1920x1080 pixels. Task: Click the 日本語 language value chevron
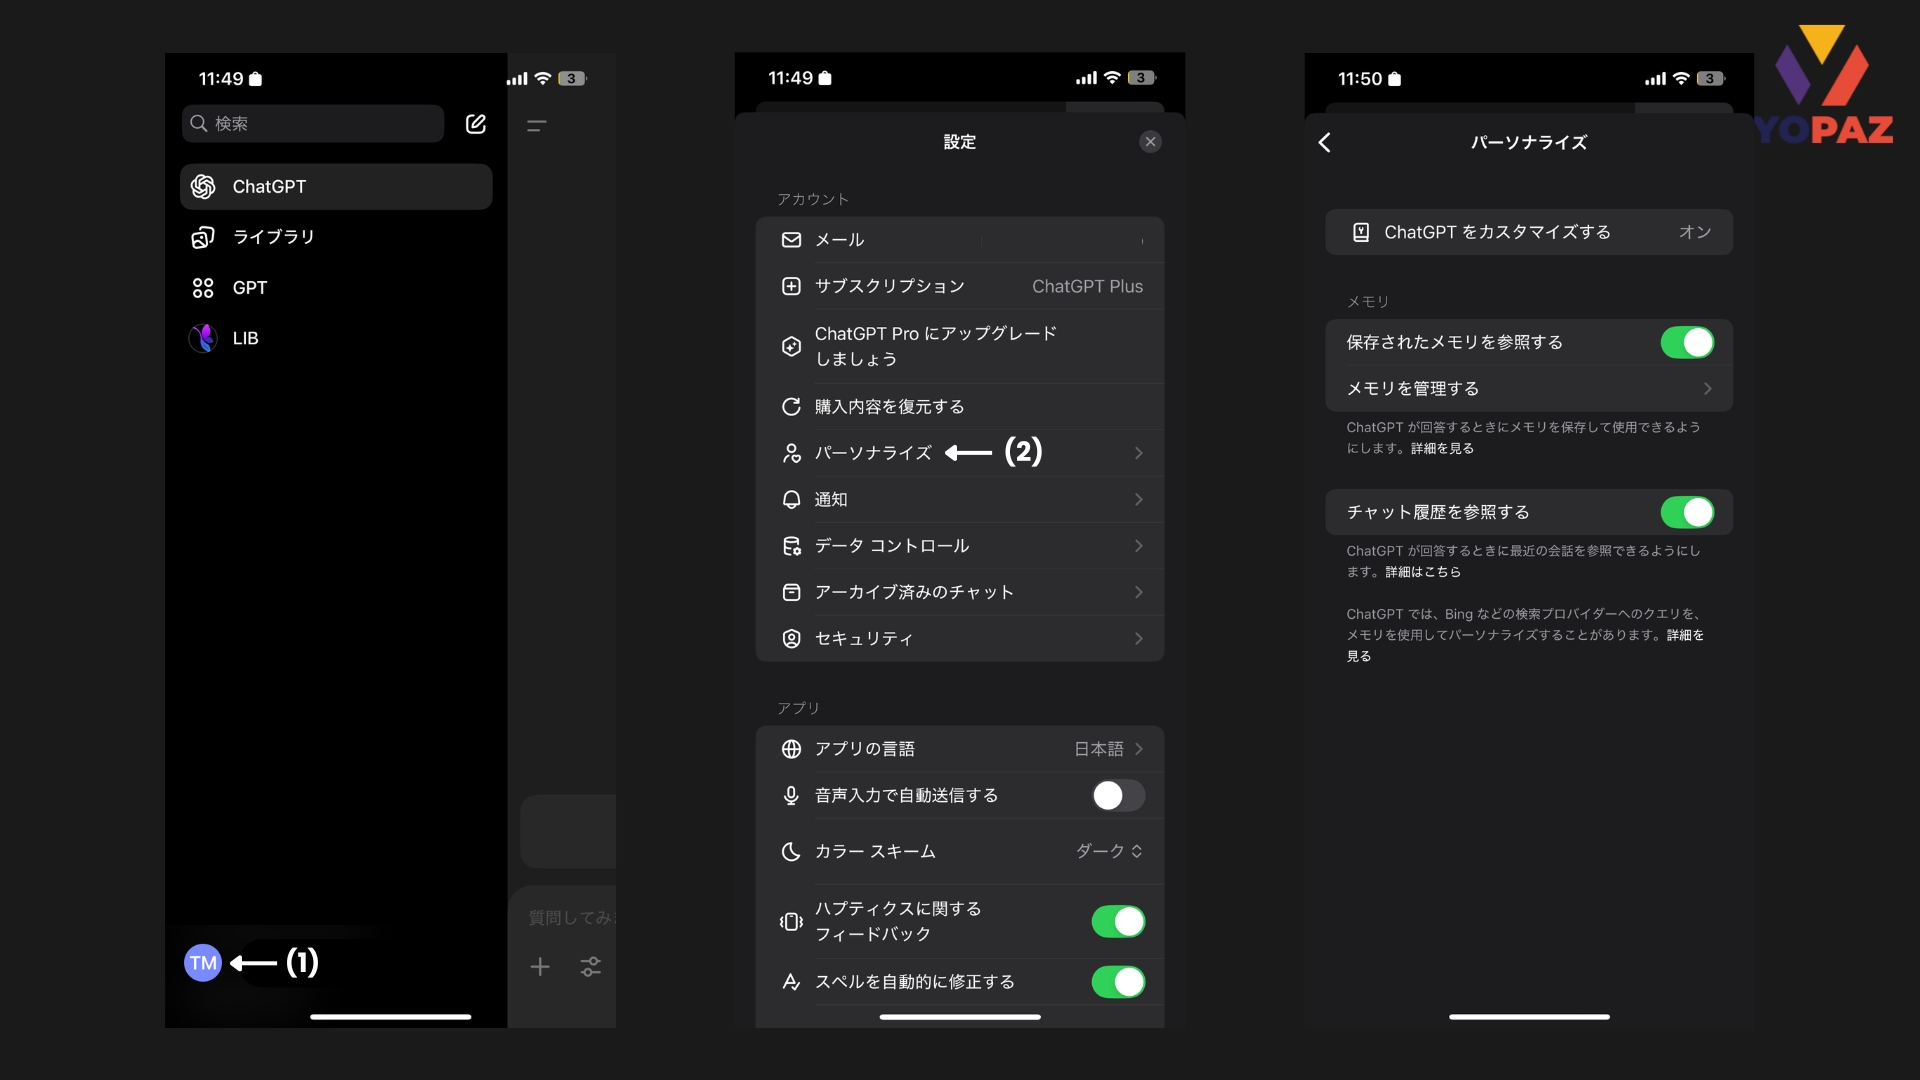point(1139,749)
